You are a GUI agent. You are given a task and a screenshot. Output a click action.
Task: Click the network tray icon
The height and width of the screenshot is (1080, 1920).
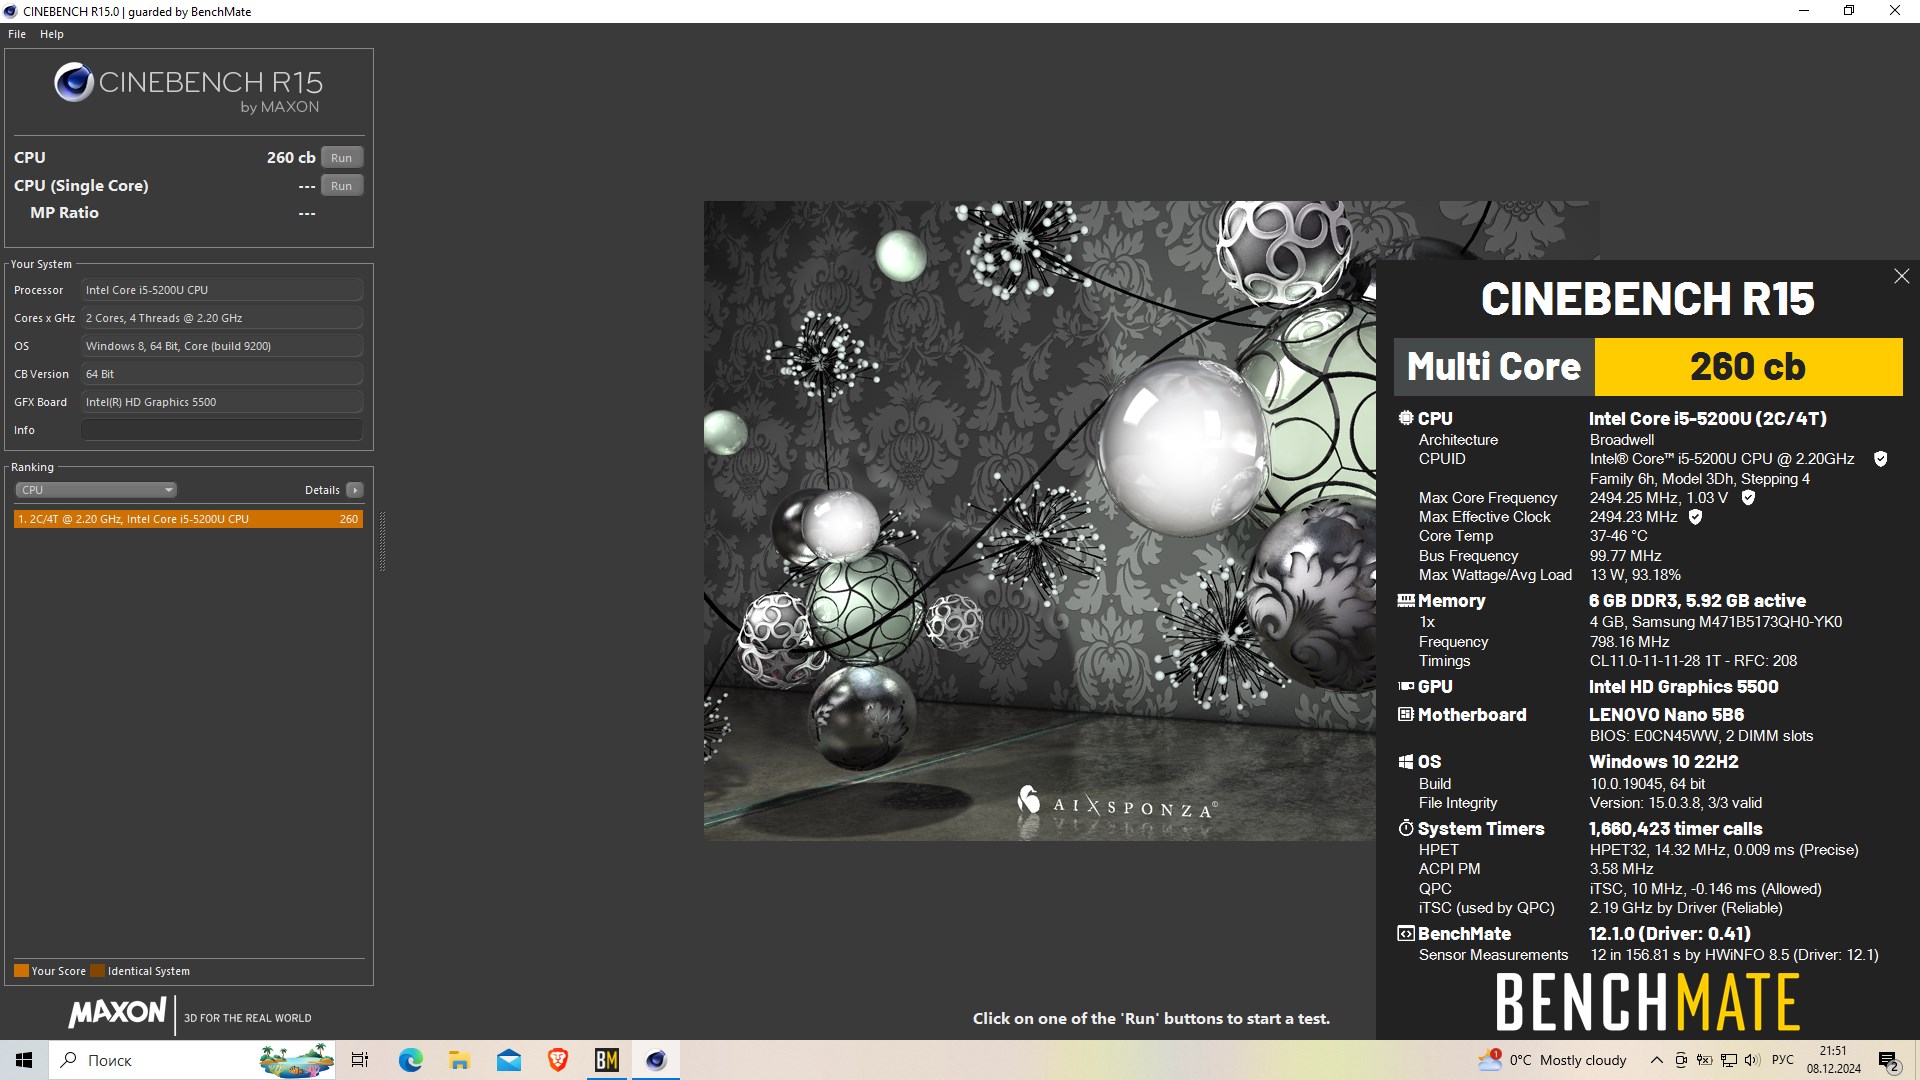point(1728,1060)
